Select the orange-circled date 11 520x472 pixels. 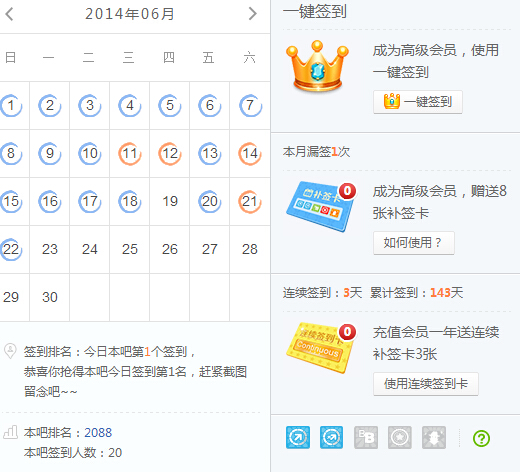(130, 153)
